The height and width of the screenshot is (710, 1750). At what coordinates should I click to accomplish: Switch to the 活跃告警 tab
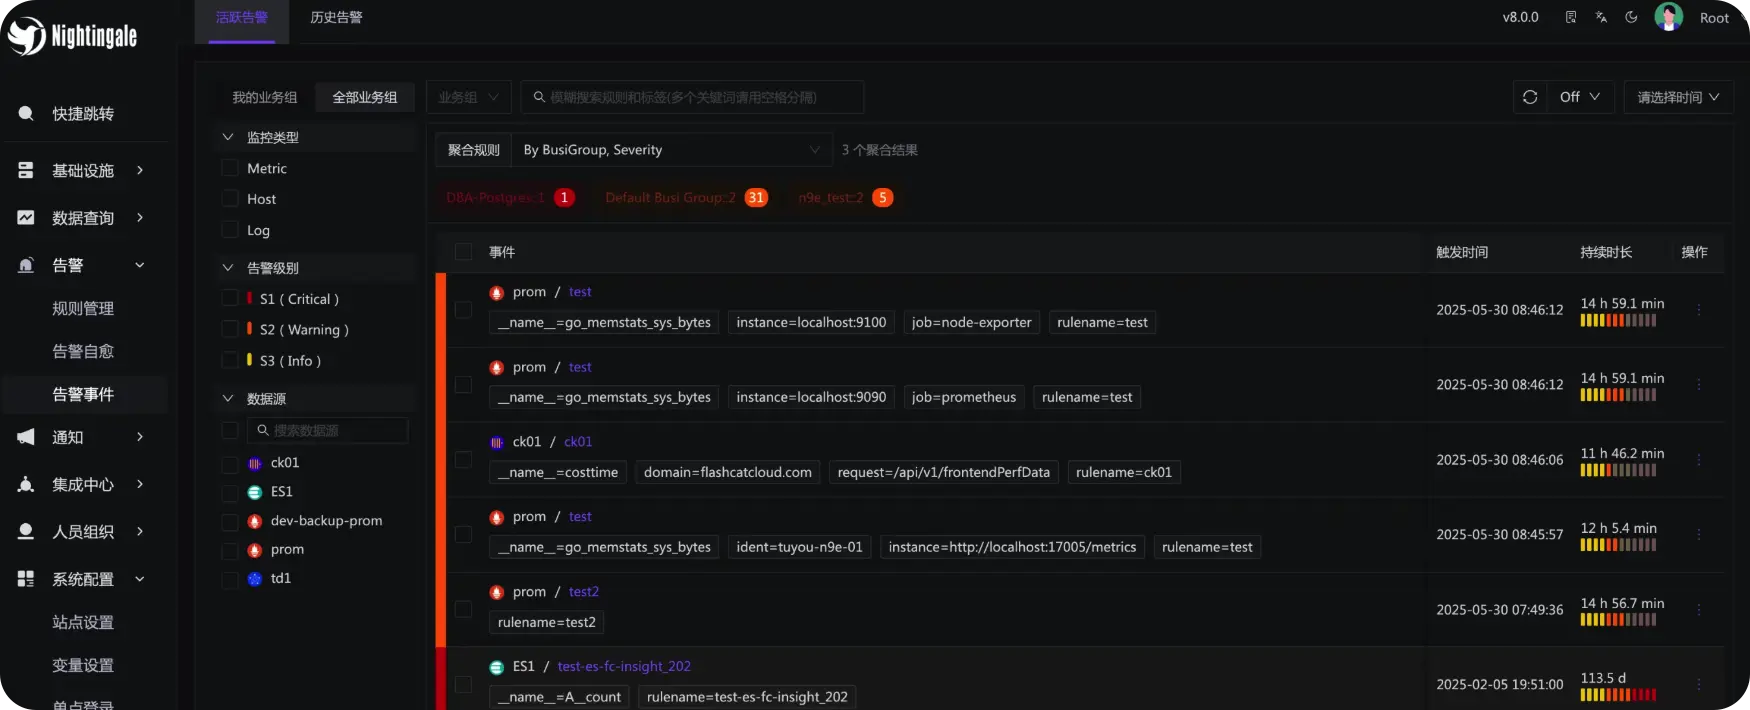[242, 18]
